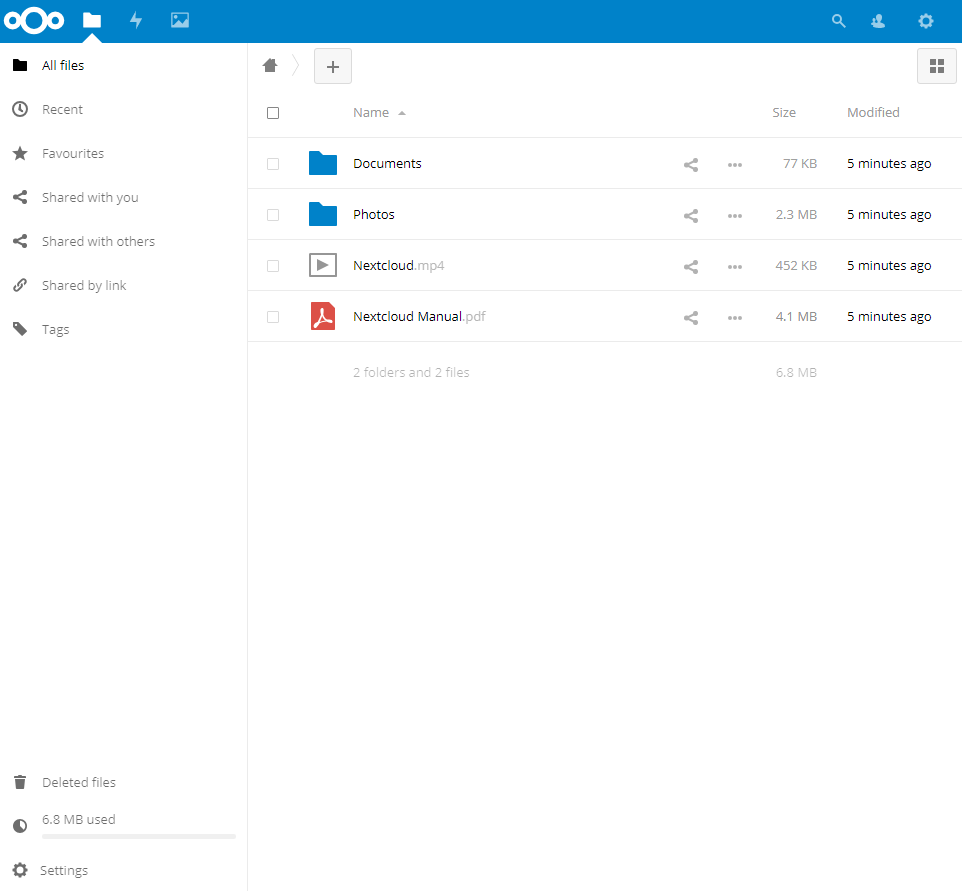Click the Nextcloud logo
The width and height of the screenshot is (962, 891).
pyautogui.click(x=34, y=21)
